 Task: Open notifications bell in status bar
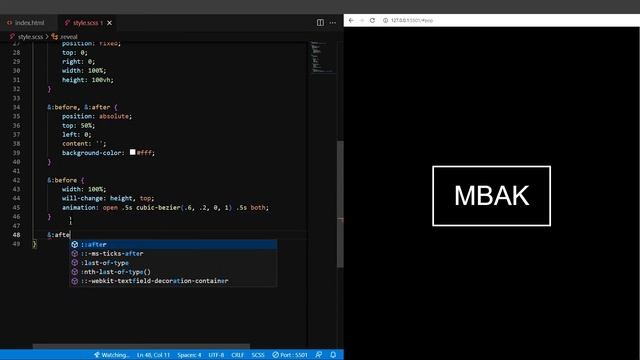333,355
